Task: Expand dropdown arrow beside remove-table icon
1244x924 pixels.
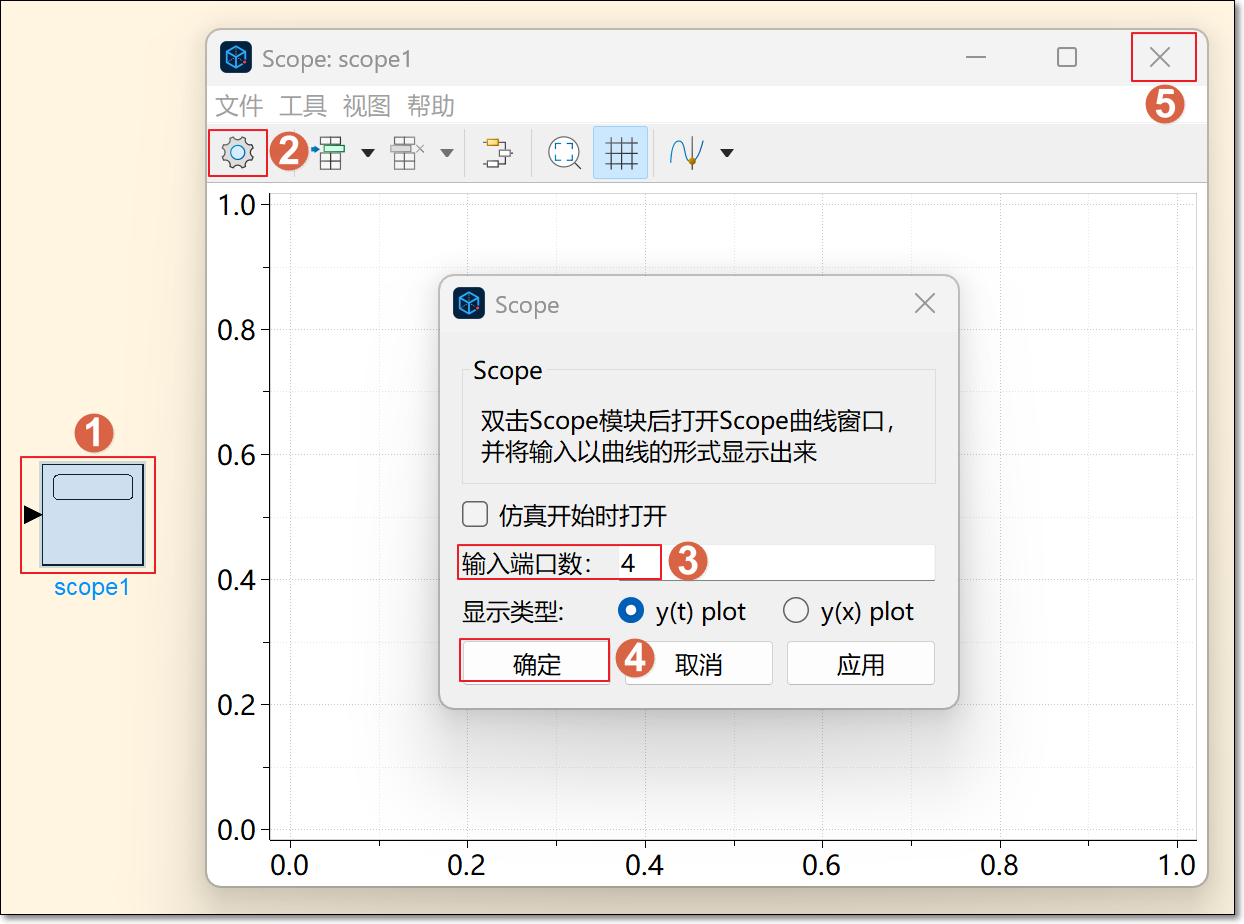Action: [447, 153]
